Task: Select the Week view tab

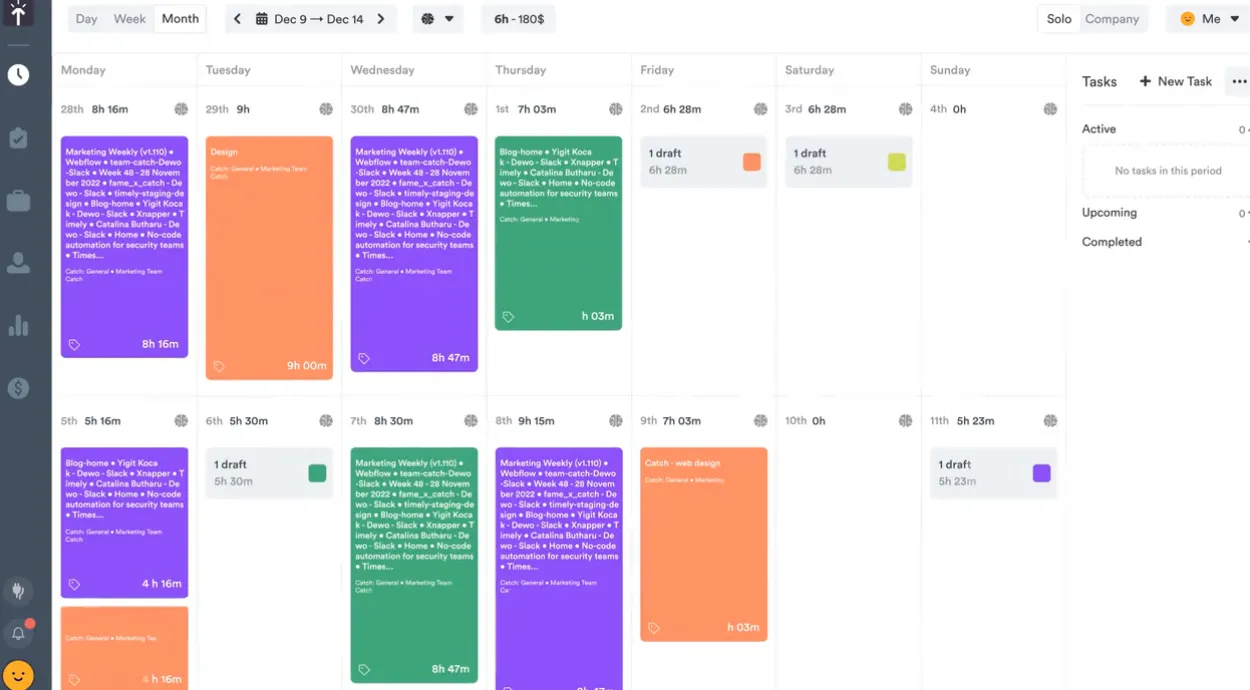Action: 129,19
